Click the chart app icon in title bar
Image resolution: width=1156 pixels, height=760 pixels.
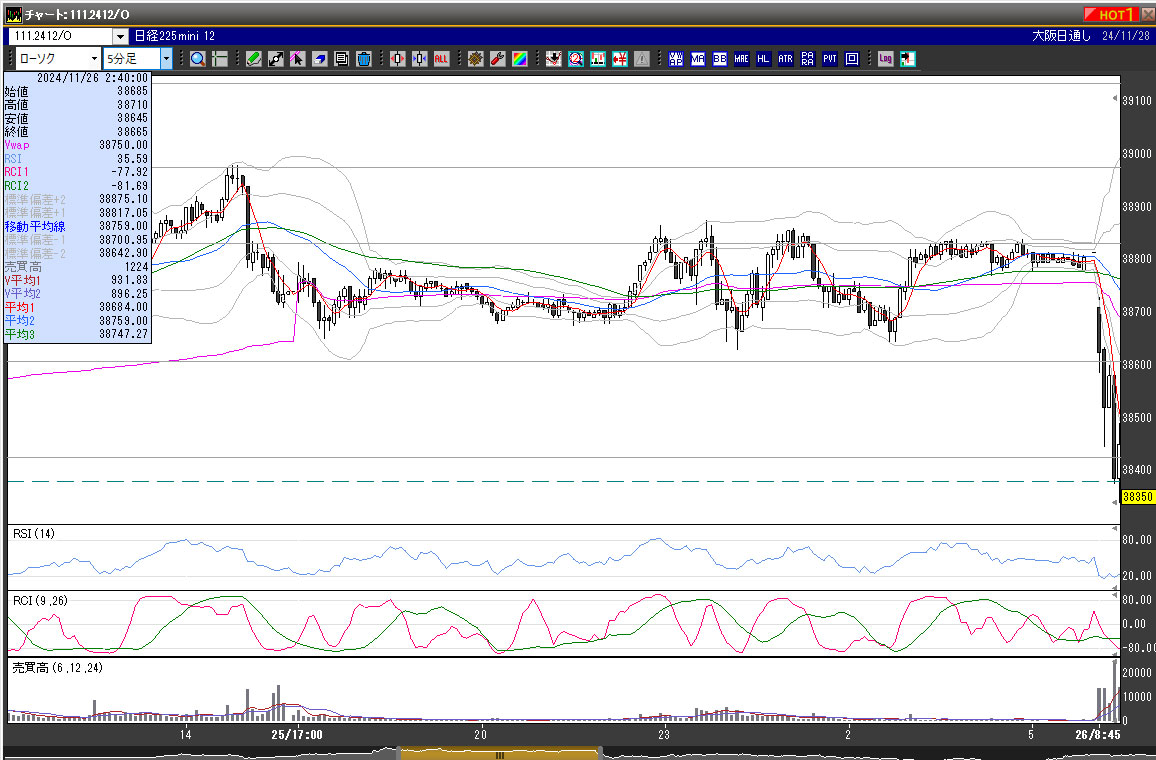[13, 14]
